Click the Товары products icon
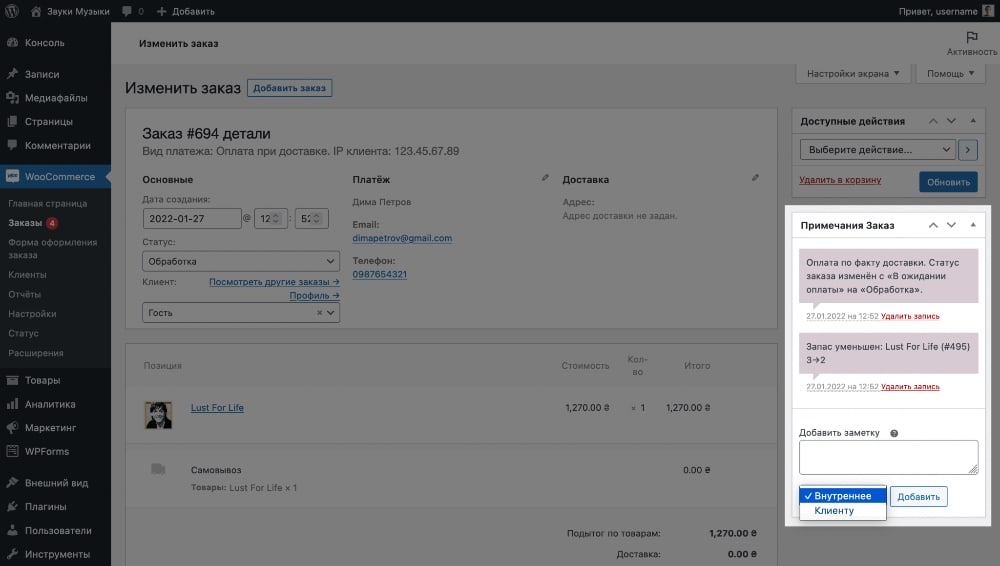 pyautogui.click(x=12, y=380)
